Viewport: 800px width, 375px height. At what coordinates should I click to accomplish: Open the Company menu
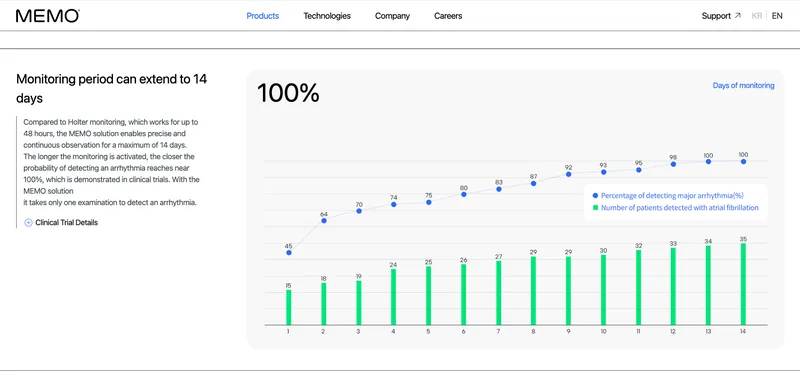click(x=392, y=16)
